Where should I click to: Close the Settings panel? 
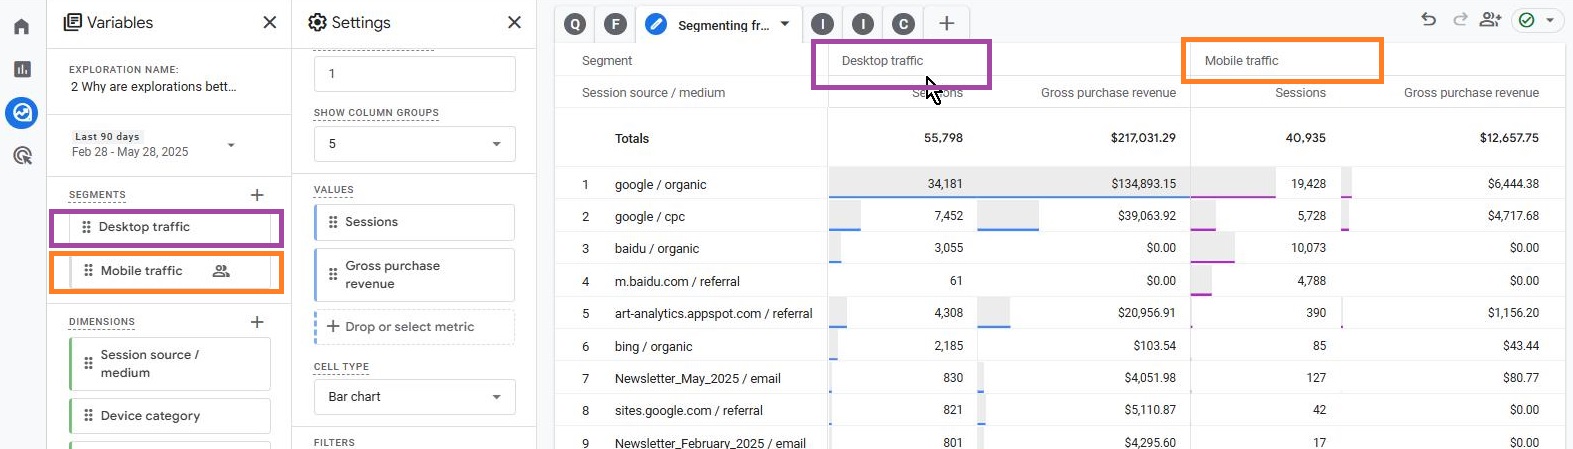(x=514, y=22)
